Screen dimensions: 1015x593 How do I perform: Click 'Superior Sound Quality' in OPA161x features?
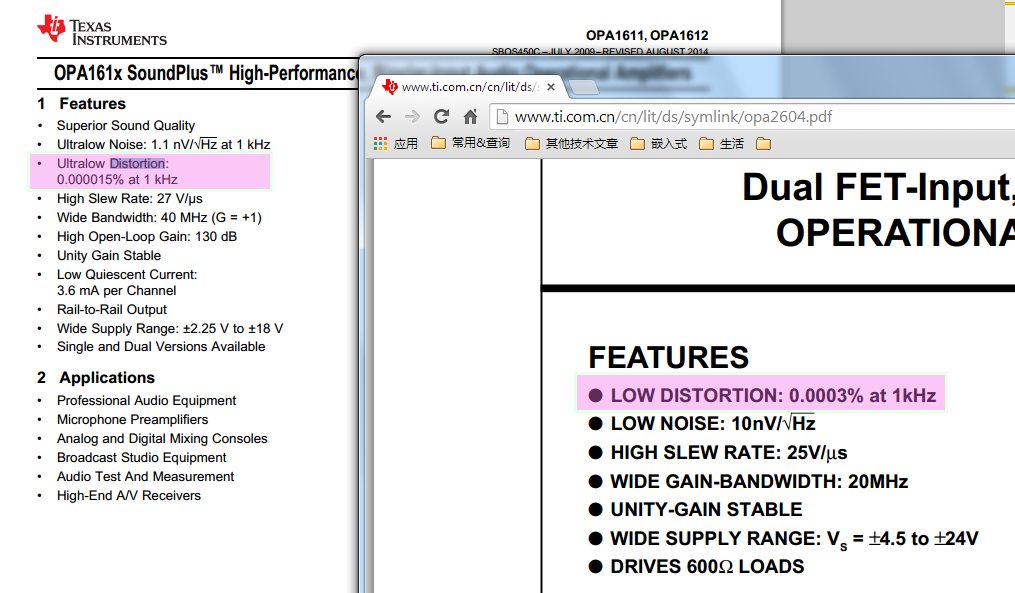click(x=126, y=126)
